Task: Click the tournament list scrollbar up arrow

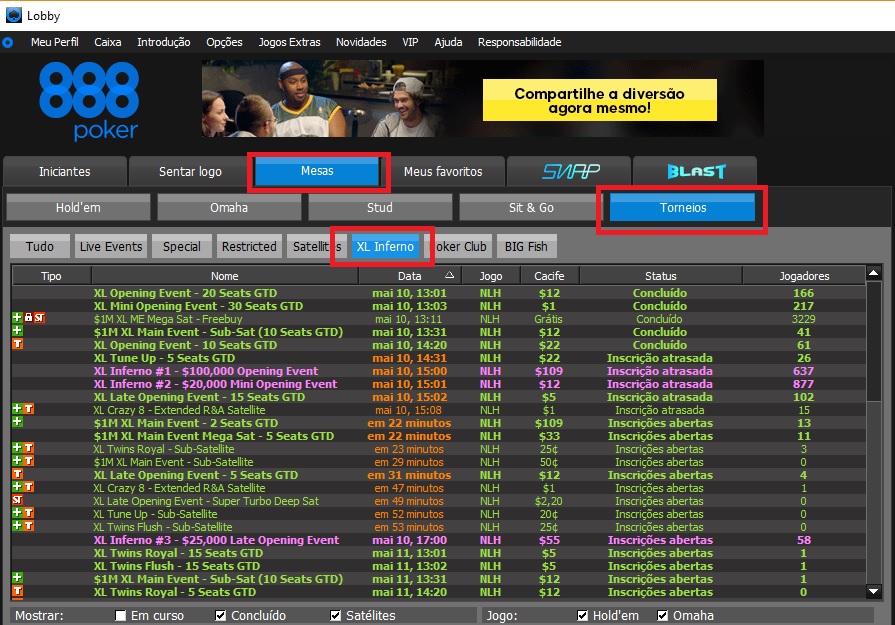Action: 873,273
